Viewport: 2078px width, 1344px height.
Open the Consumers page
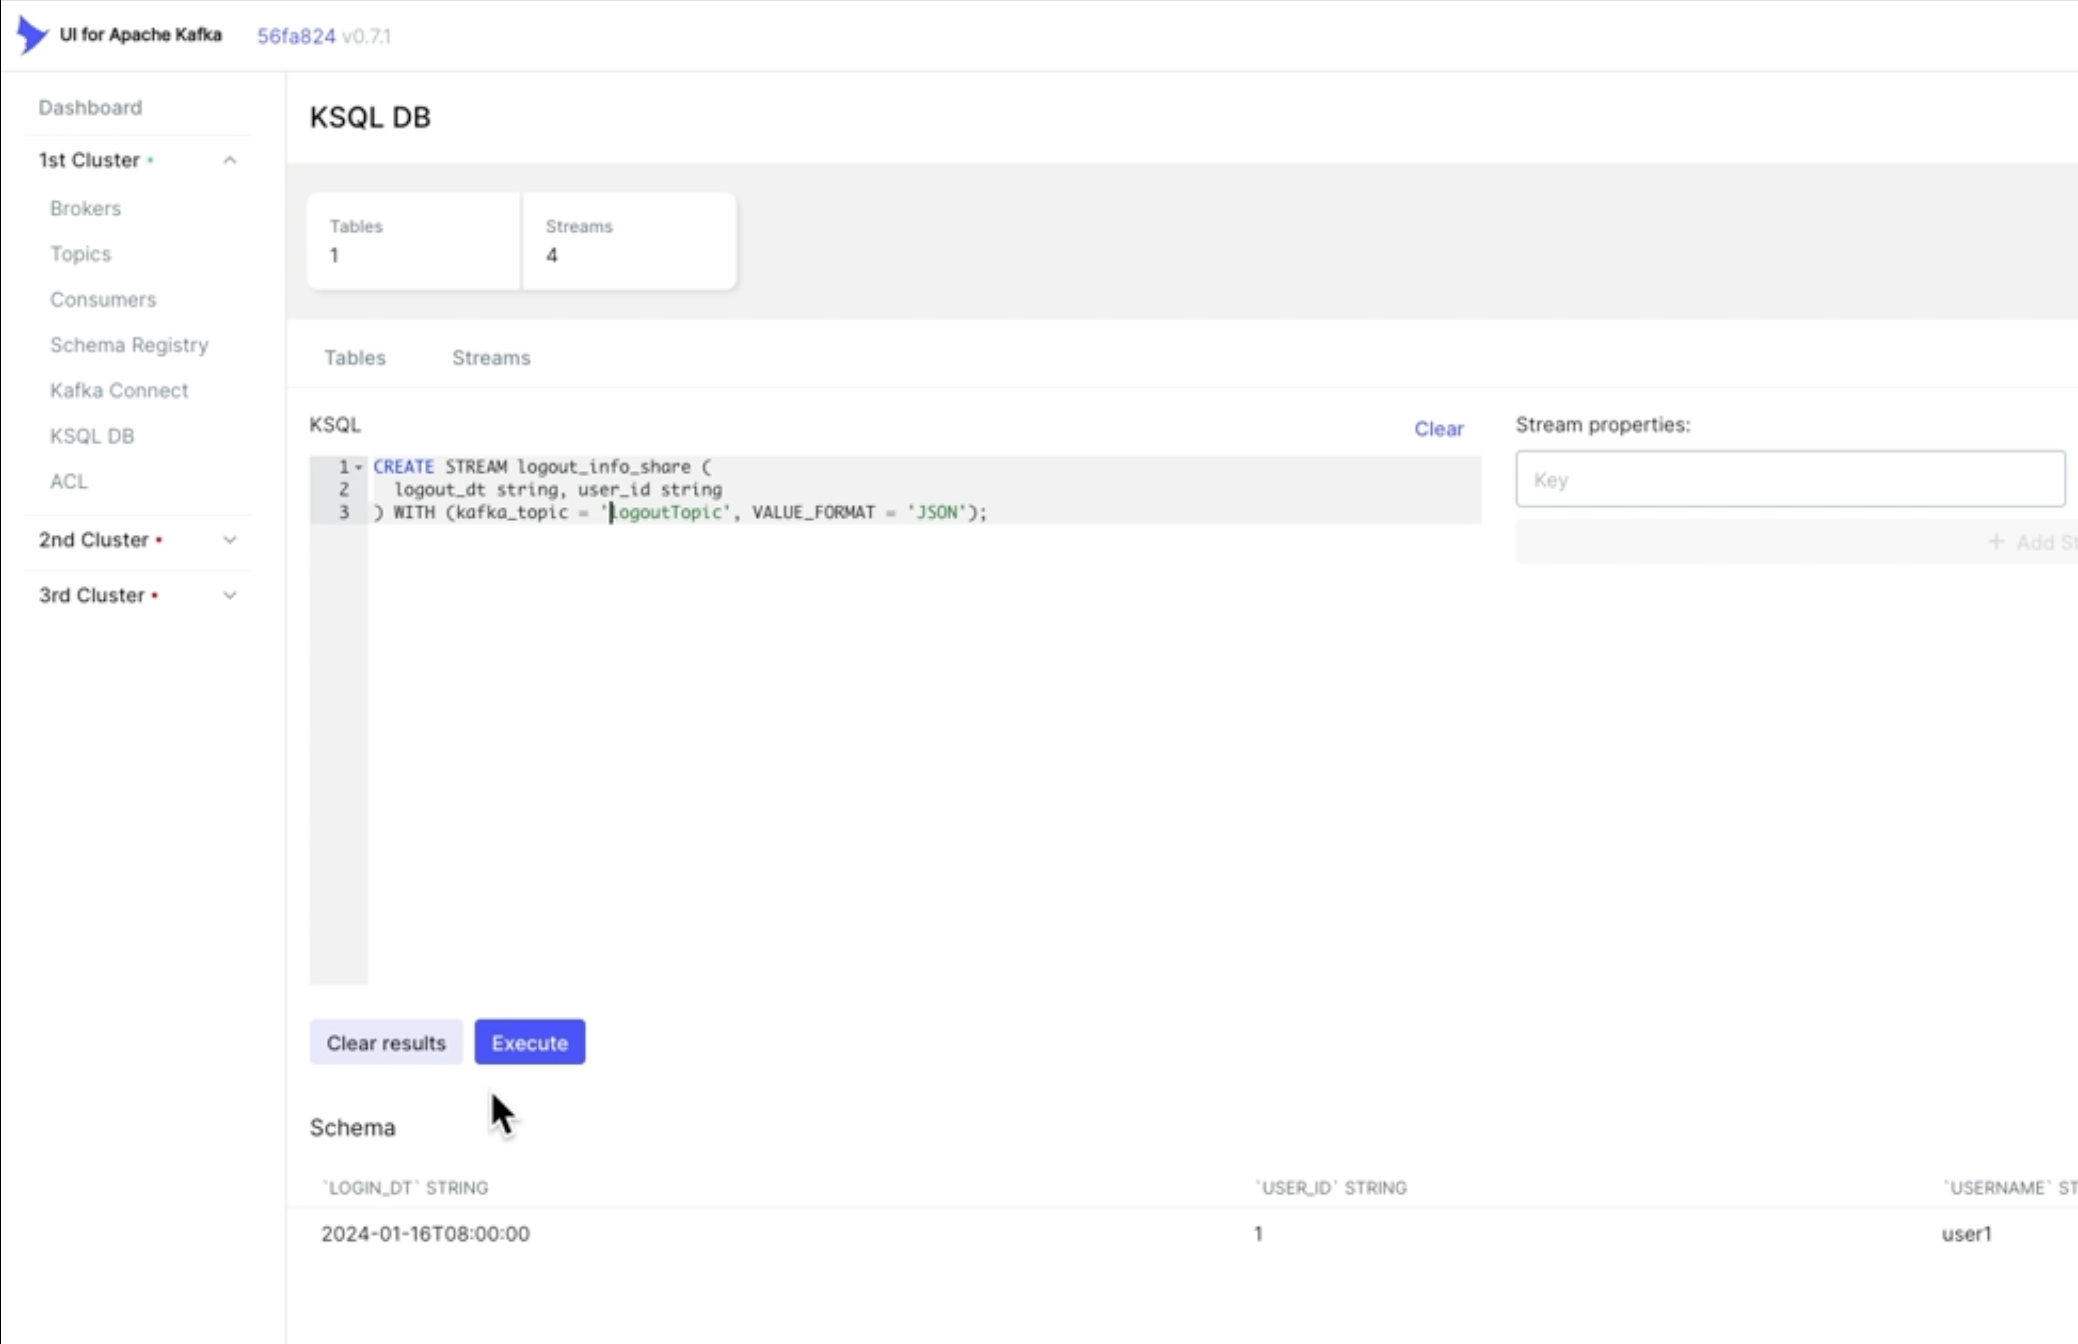click(x=103, y=299)
